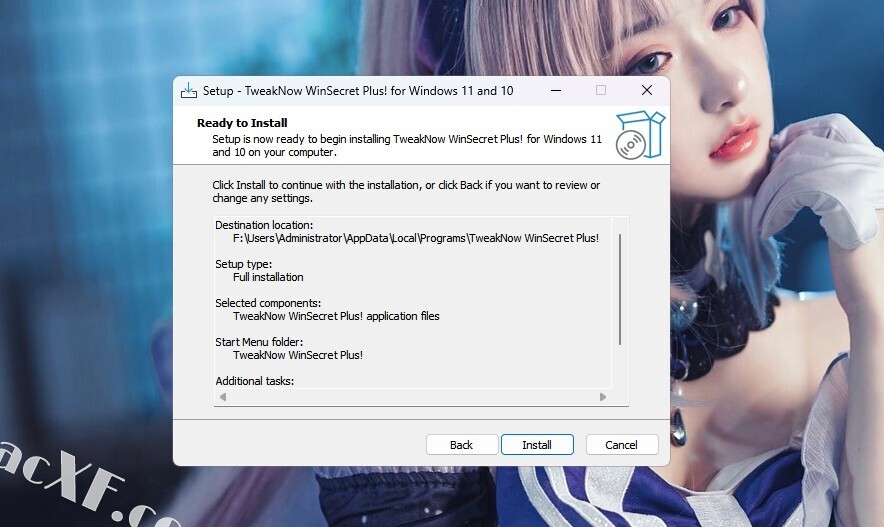Go Back to previous setup step

pyautogui.click(x=462, y=445)
